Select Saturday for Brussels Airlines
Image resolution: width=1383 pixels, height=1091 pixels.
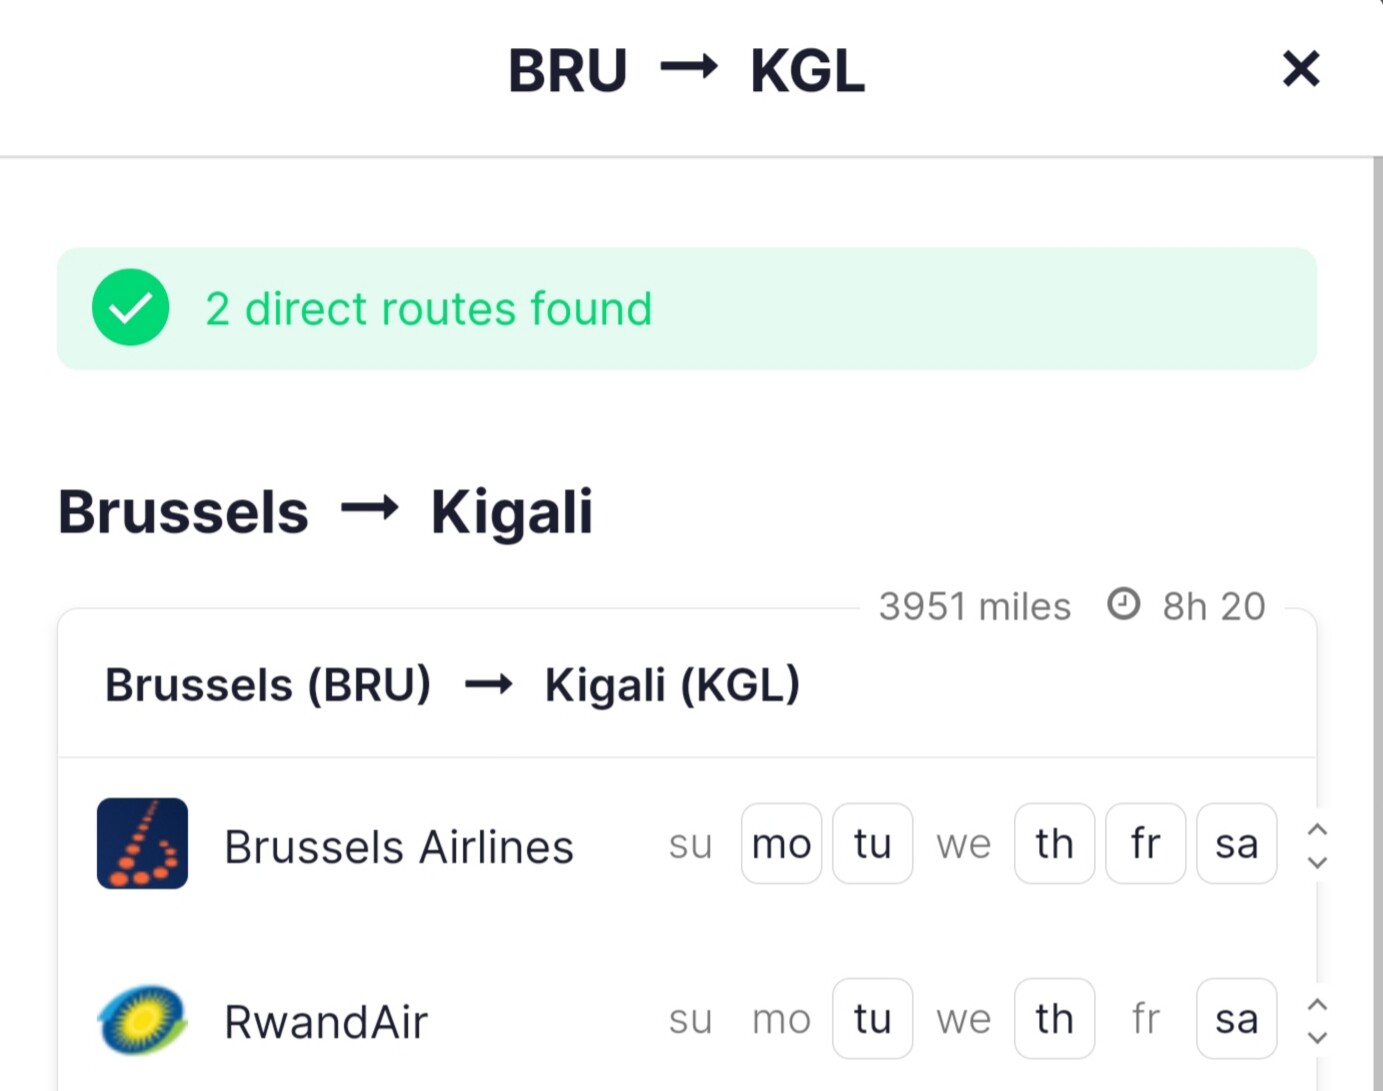pyautogui.click(x=1236, y=844)
